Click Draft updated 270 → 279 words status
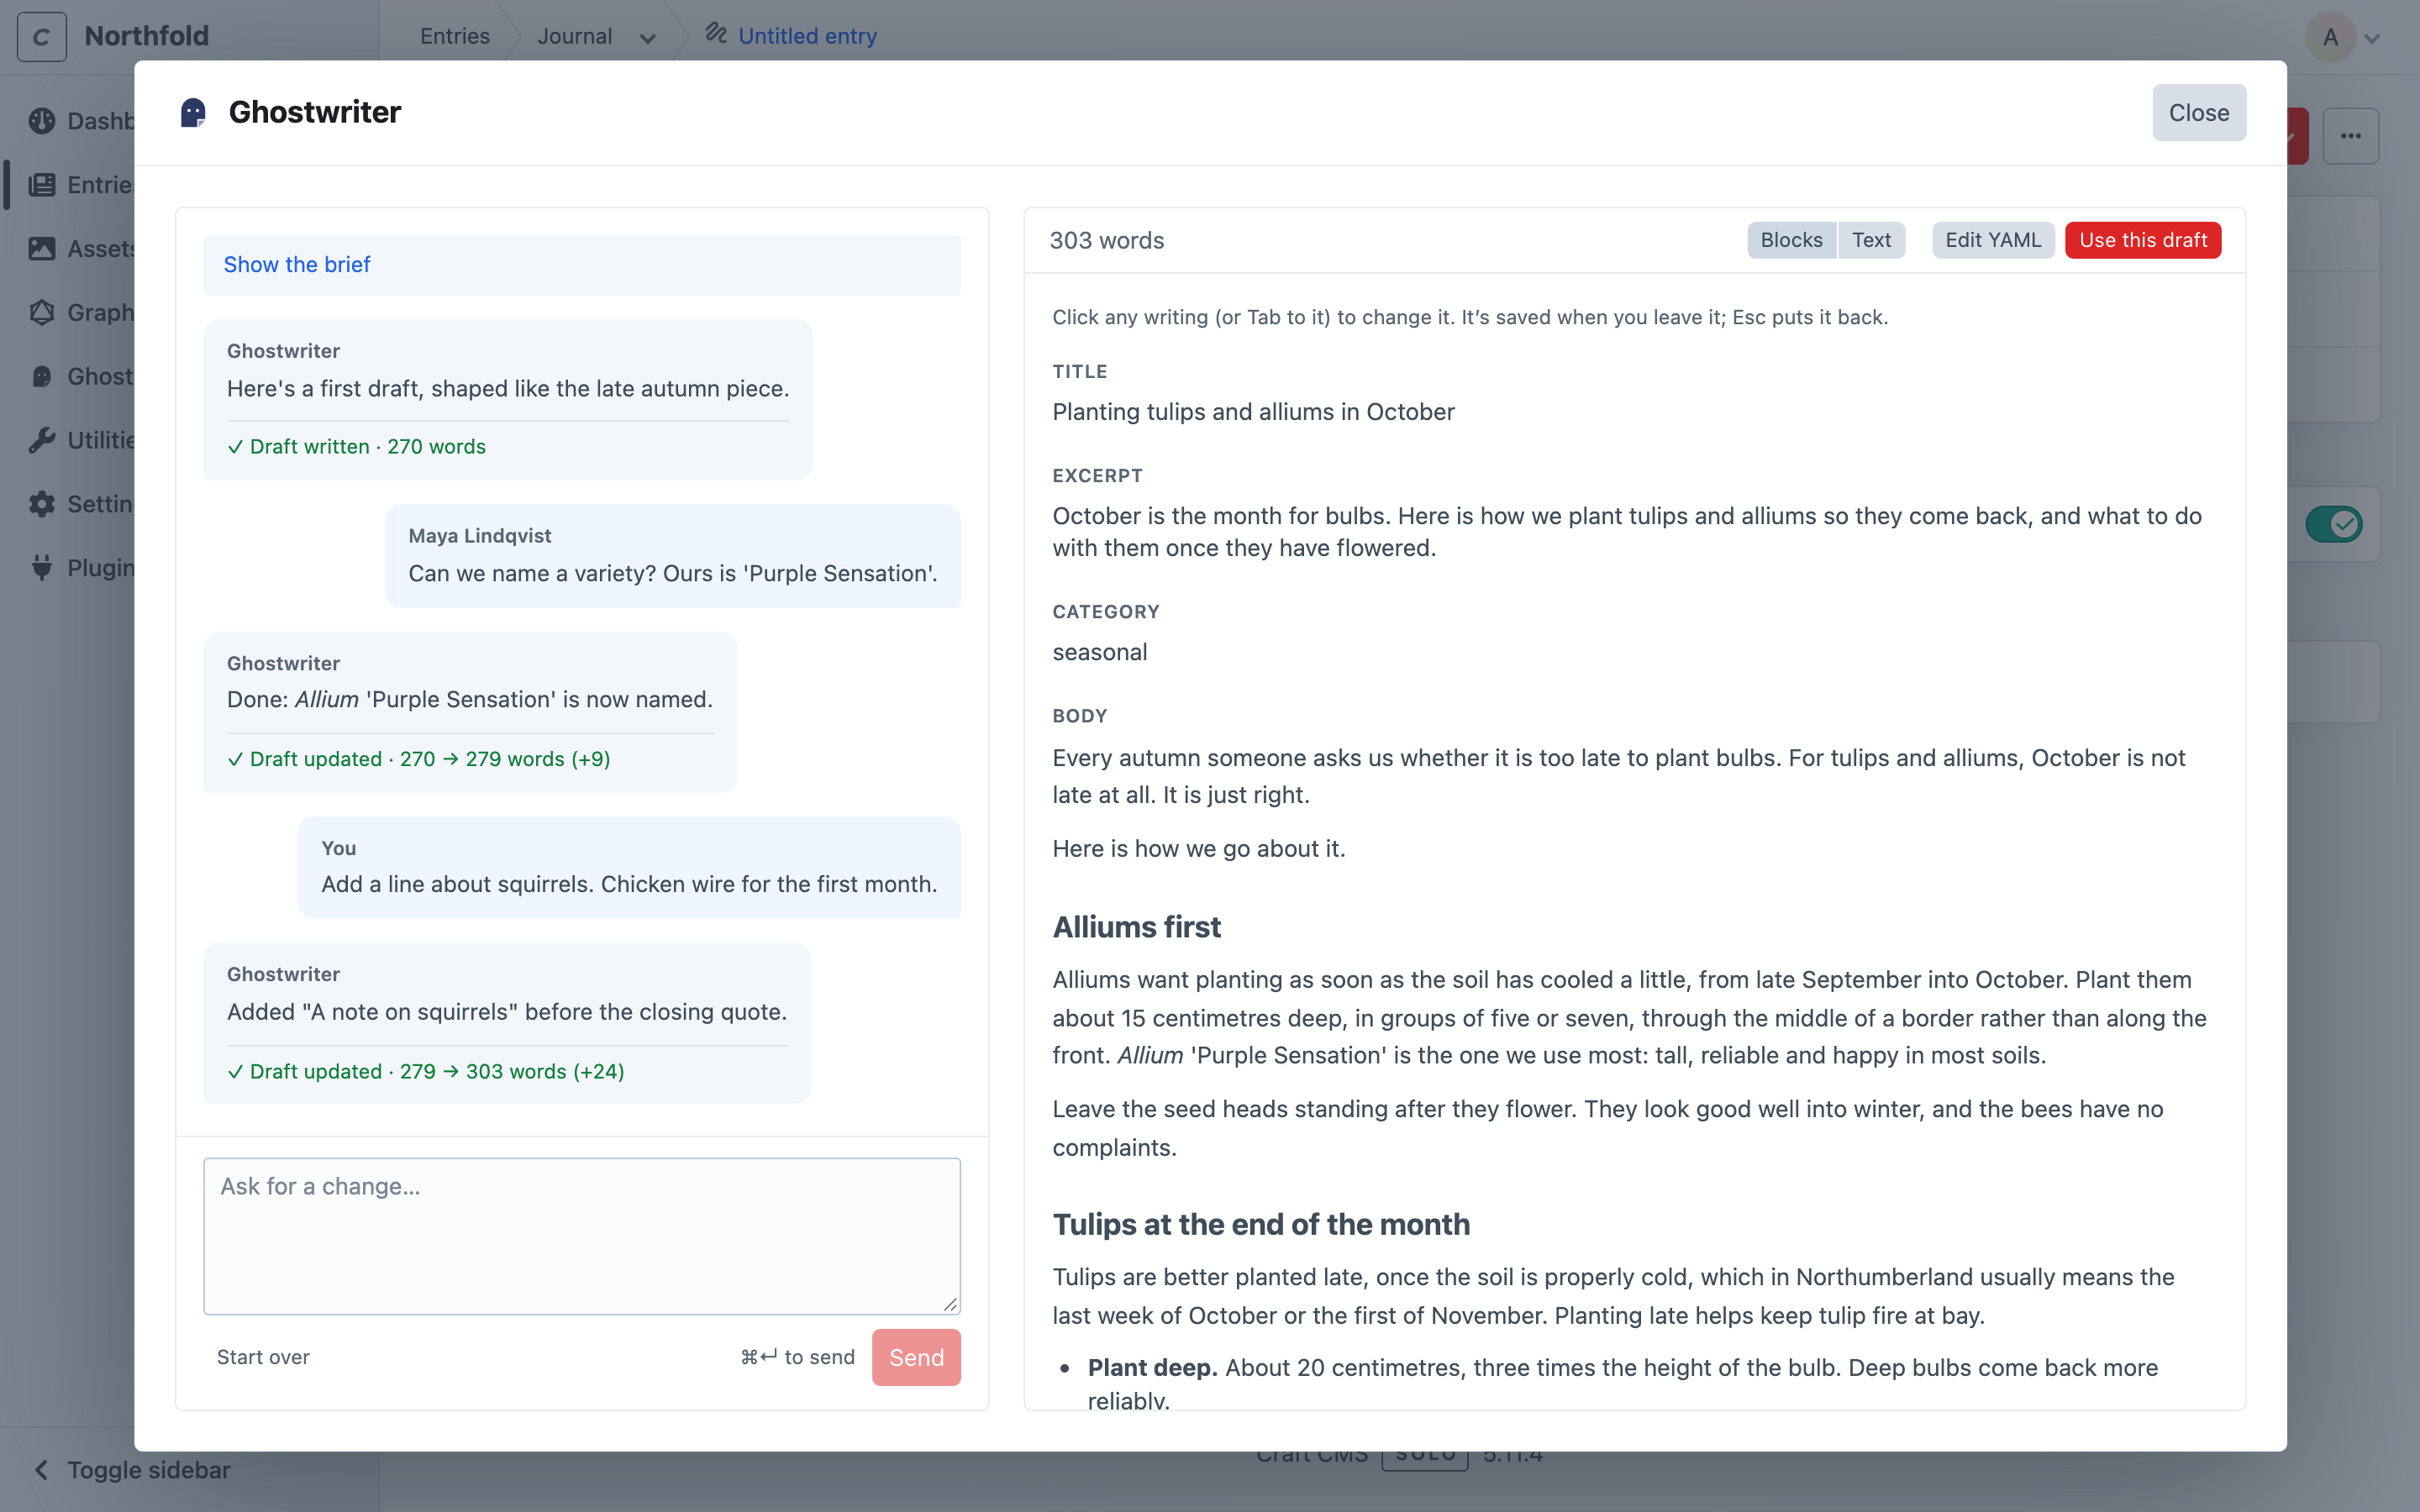The height and width of the screenshot is (1512, 2420). 418,759
